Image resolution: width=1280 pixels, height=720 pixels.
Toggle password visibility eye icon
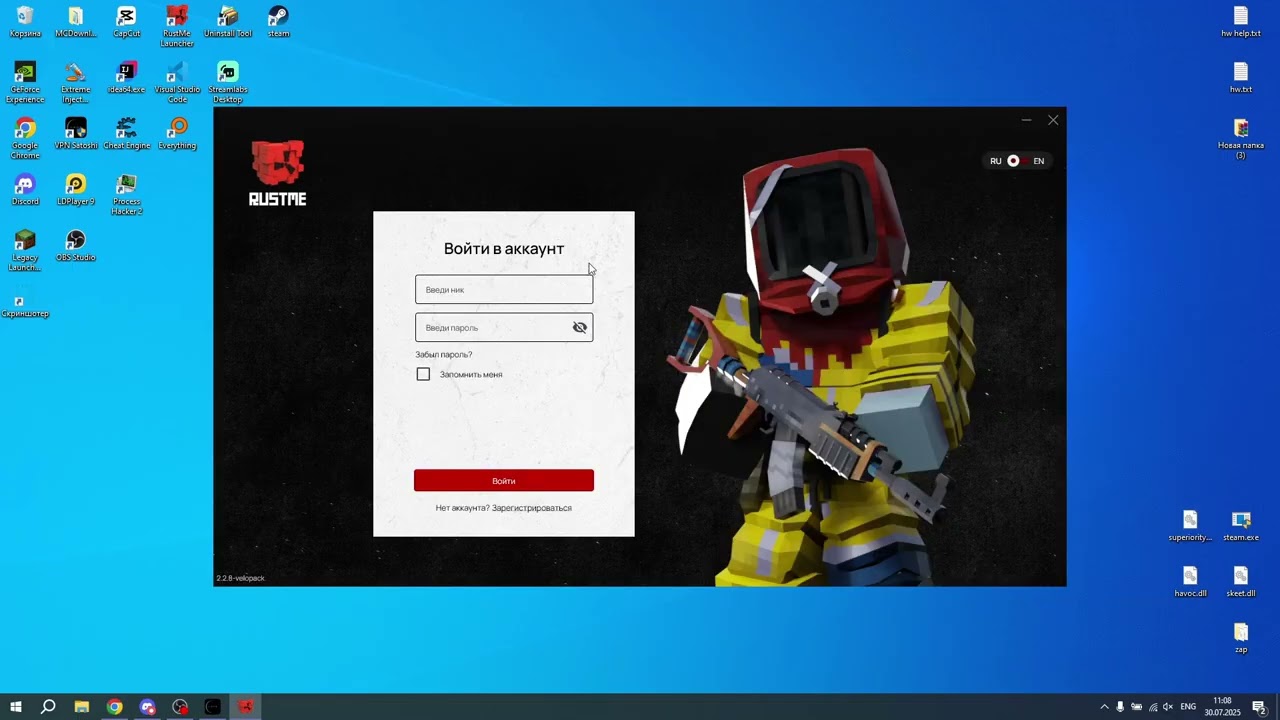[580, 327]
